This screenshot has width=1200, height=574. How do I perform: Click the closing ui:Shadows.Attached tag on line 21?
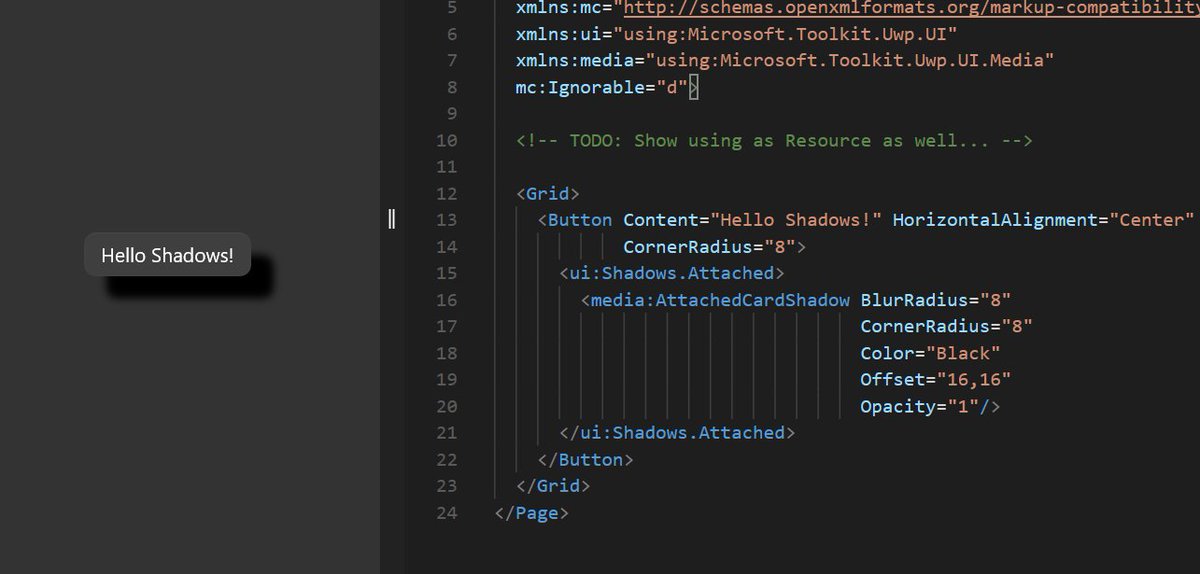coord(677,433)
